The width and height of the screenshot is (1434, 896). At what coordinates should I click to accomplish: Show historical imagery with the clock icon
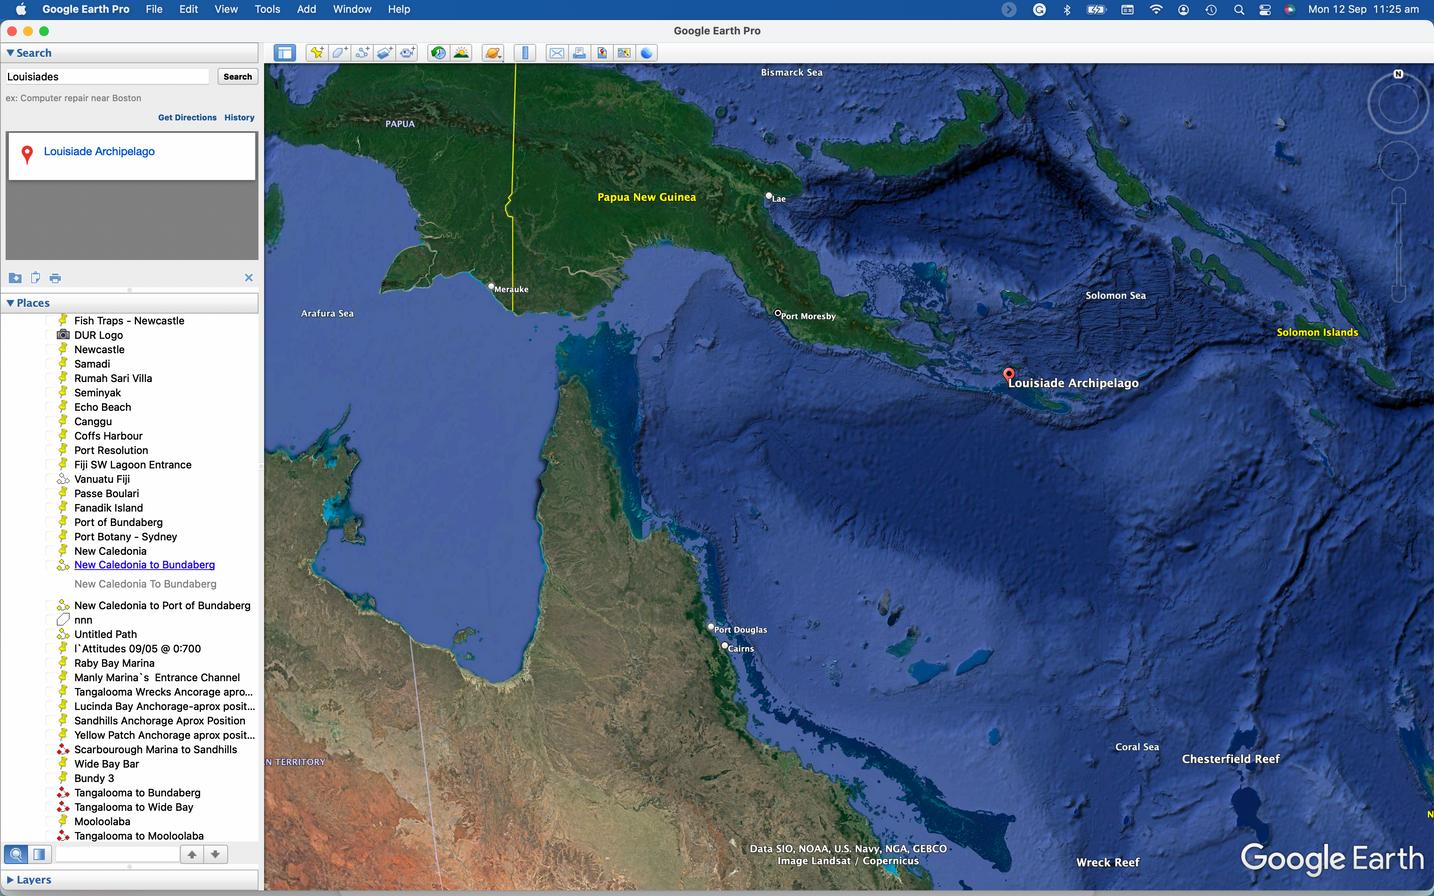[x=438, y=53]
